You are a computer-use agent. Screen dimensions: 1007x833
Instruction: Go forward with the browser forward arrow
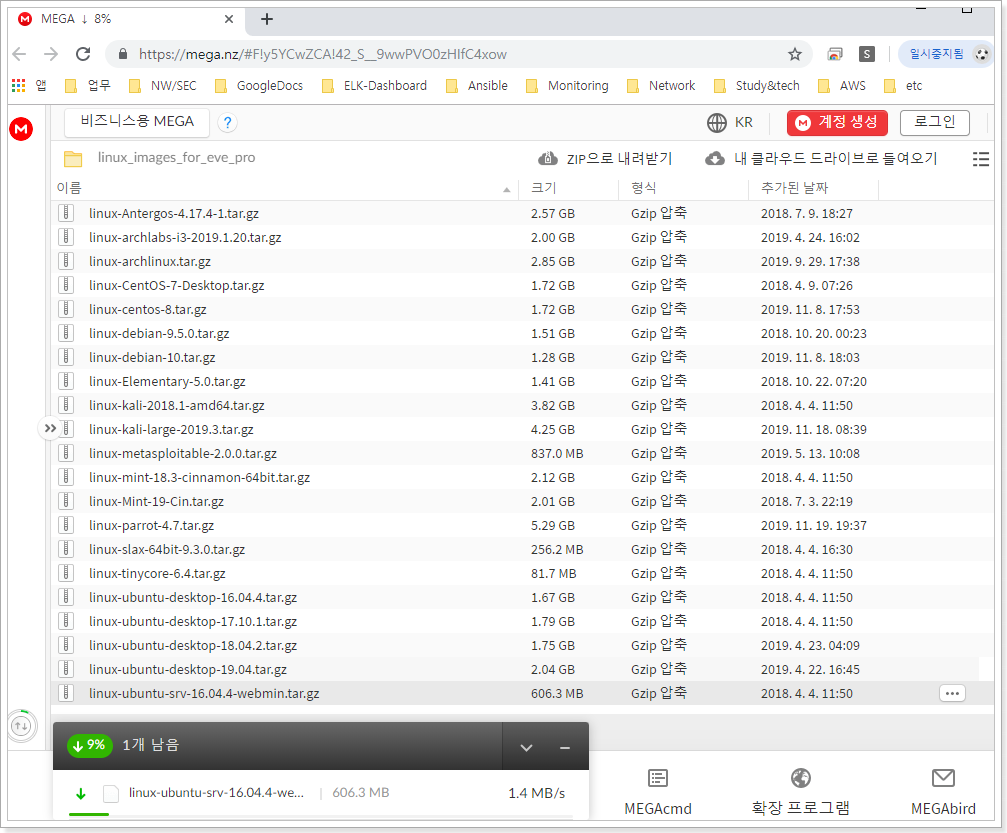pos(51,54)
